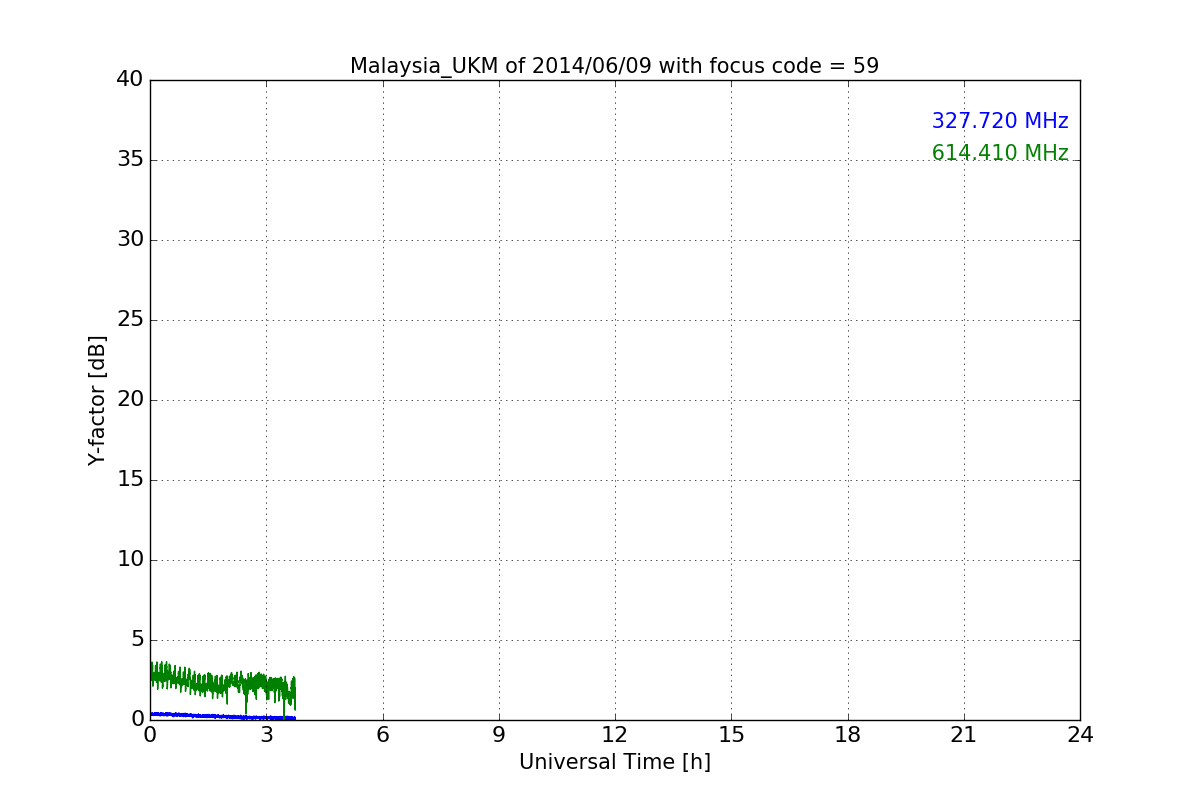Click the x-axis tick label '12'

(x=615, y=735)
